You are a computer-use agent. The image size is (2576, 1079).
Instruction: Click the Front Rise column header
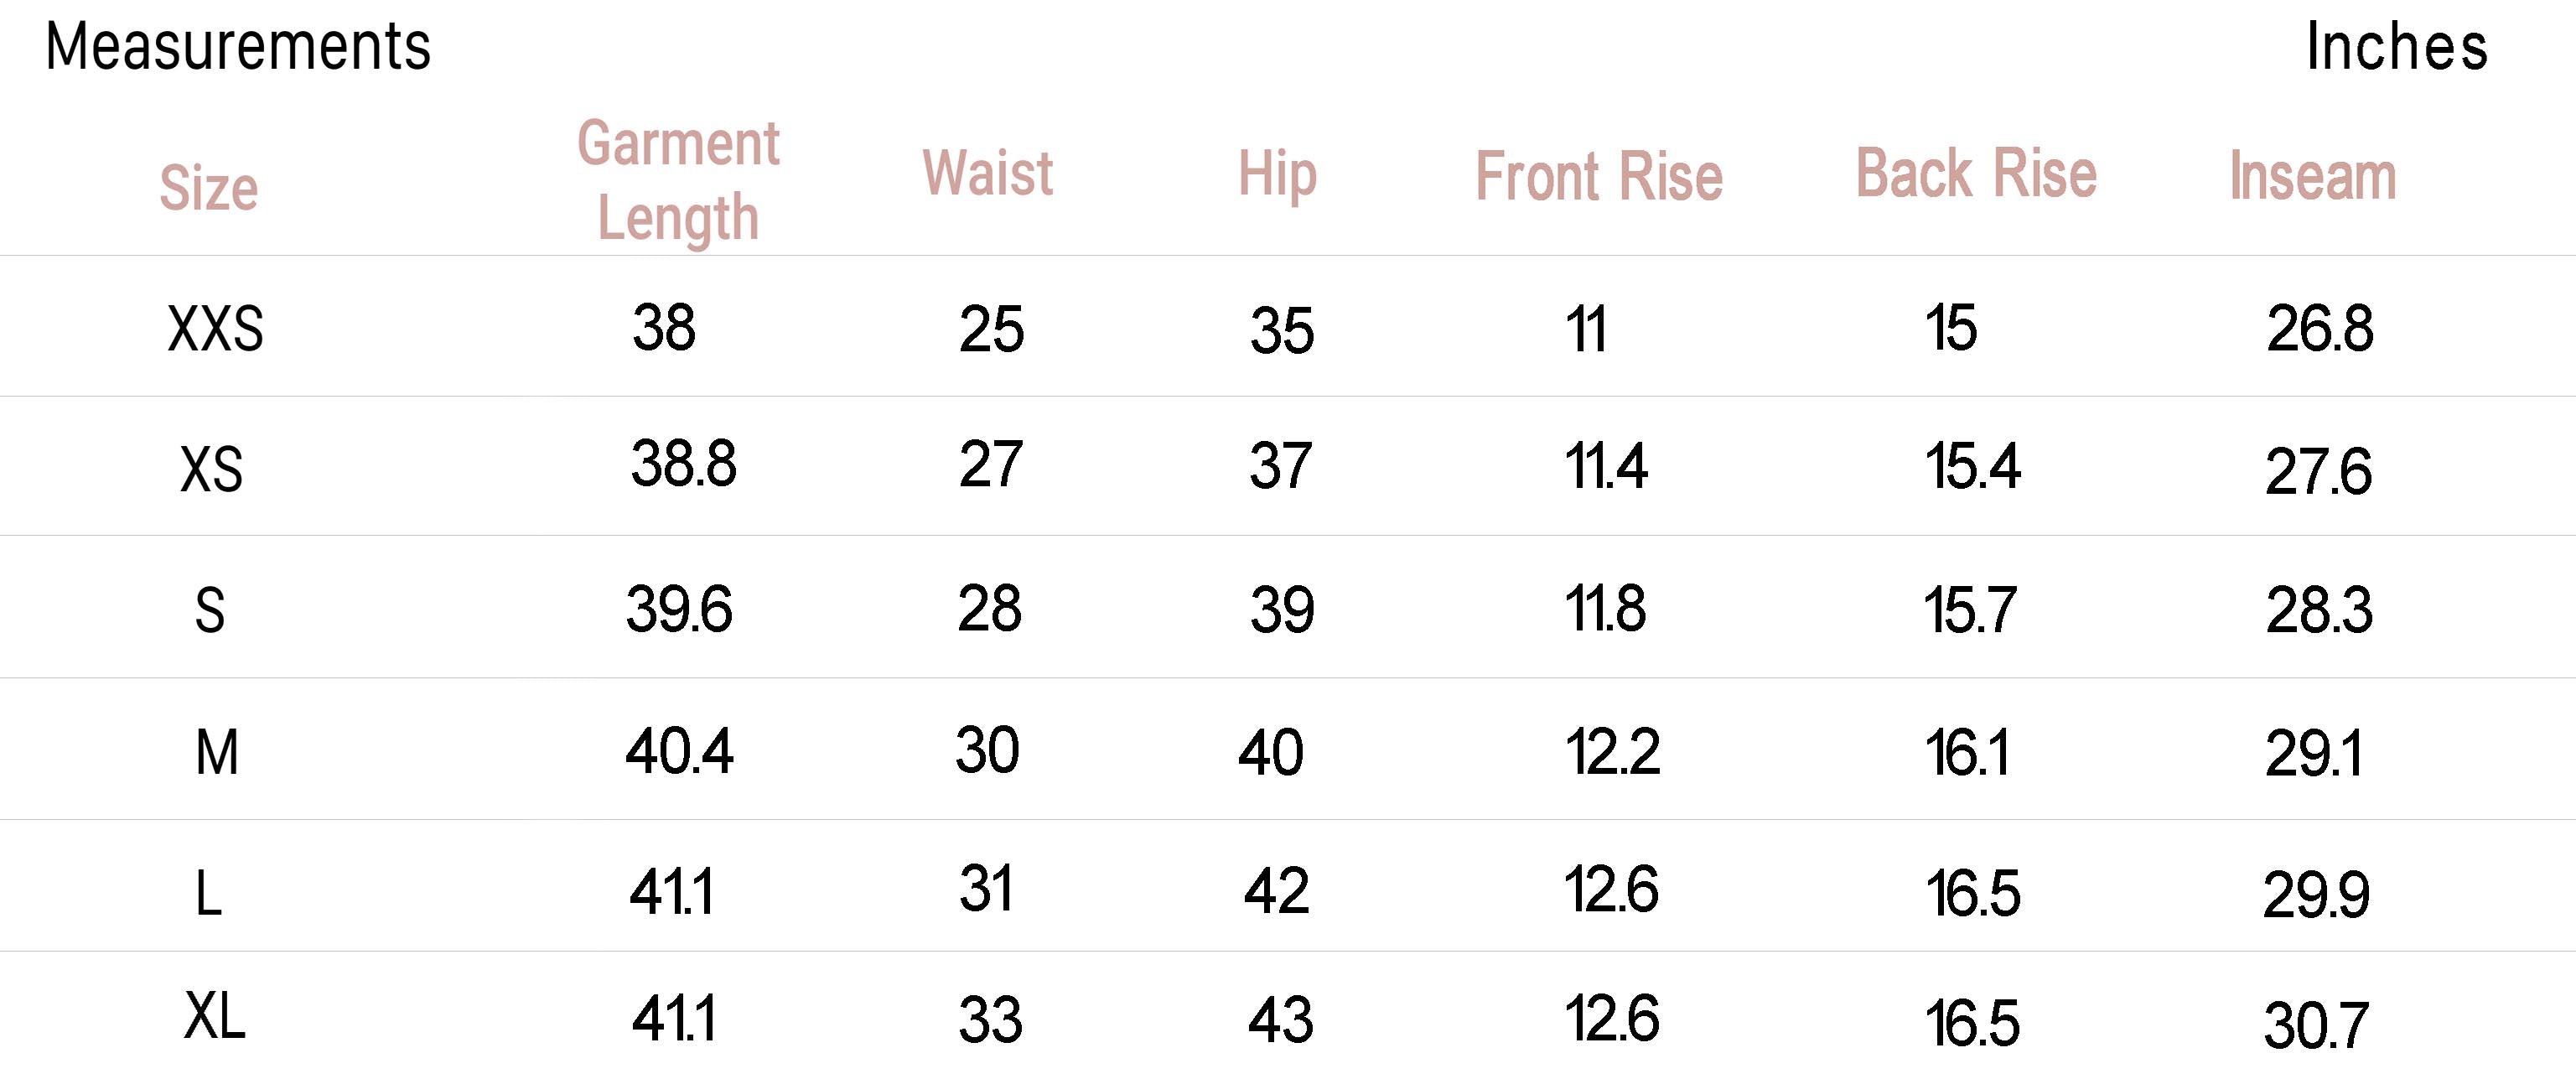[x=1598, y=177]
